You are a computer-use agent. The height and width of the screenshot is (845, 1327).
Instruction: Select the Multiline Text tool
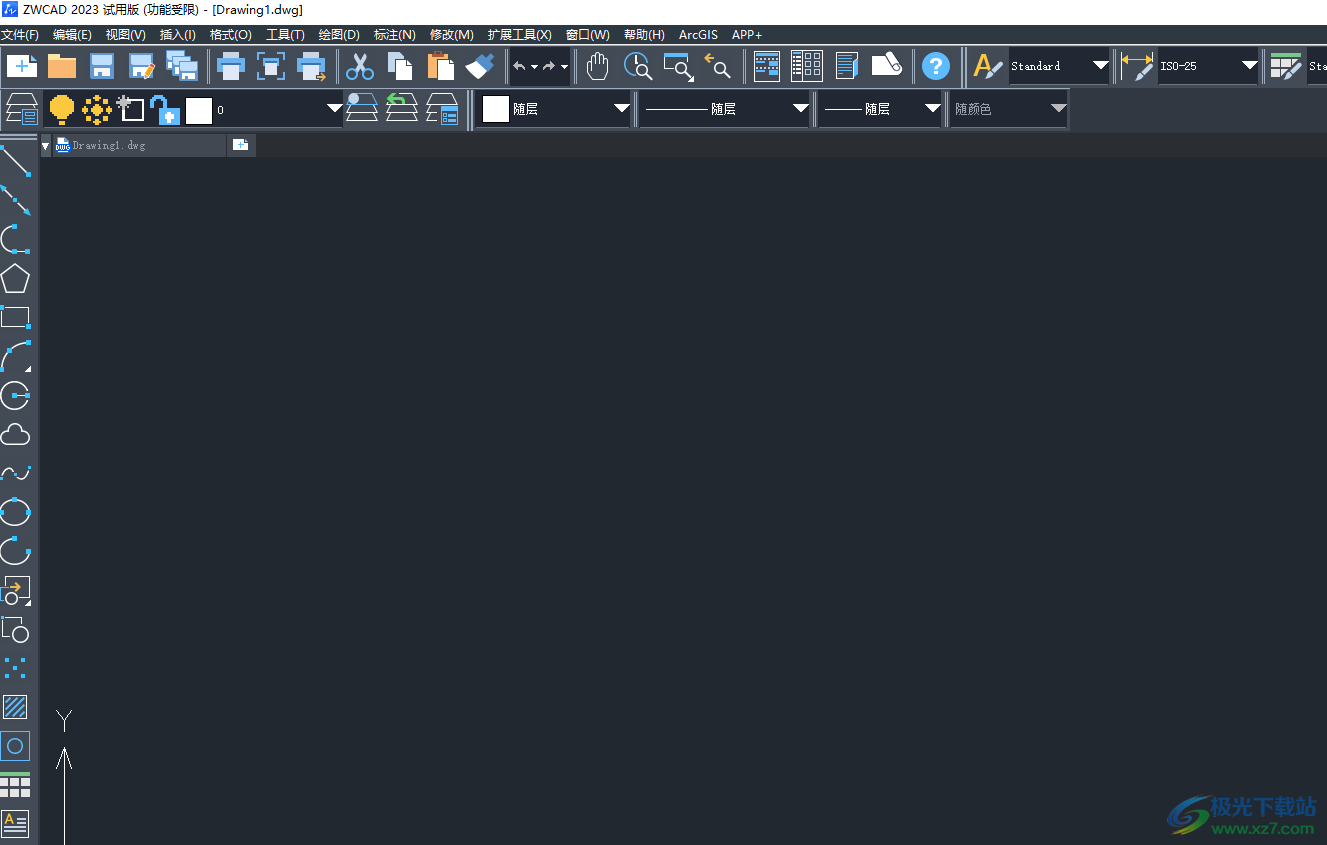tap(15, 824)
